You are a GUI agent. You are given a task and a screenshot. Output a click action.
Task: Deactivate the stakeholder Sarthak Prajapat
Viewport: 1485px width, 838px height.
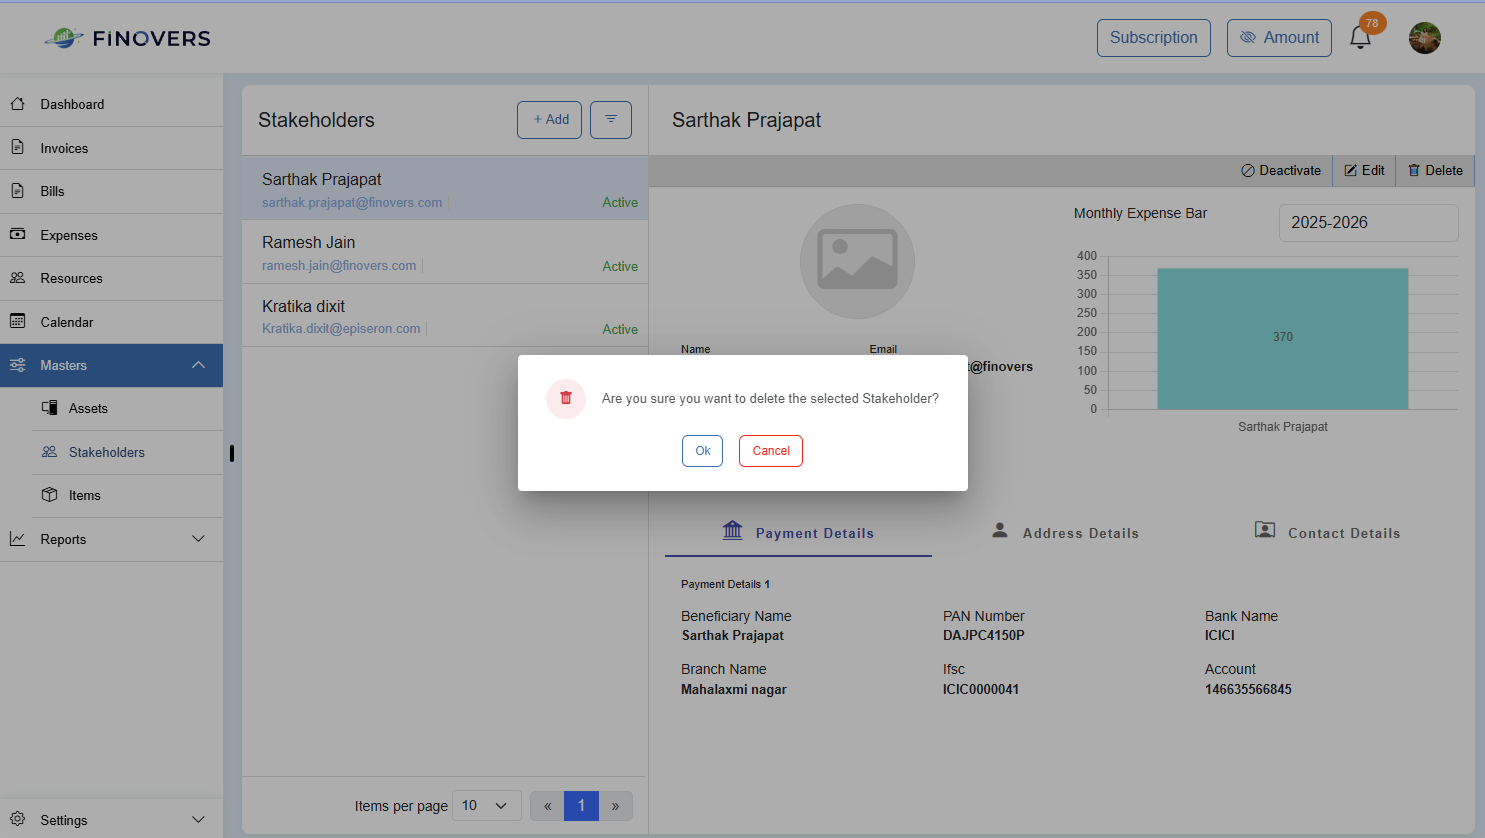coord(1281,171)
